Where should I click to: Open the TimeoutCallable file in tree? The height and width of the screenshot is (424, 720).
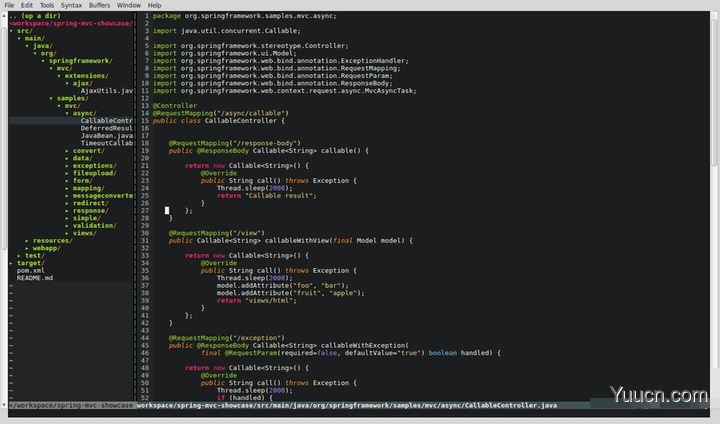point(107,143)
